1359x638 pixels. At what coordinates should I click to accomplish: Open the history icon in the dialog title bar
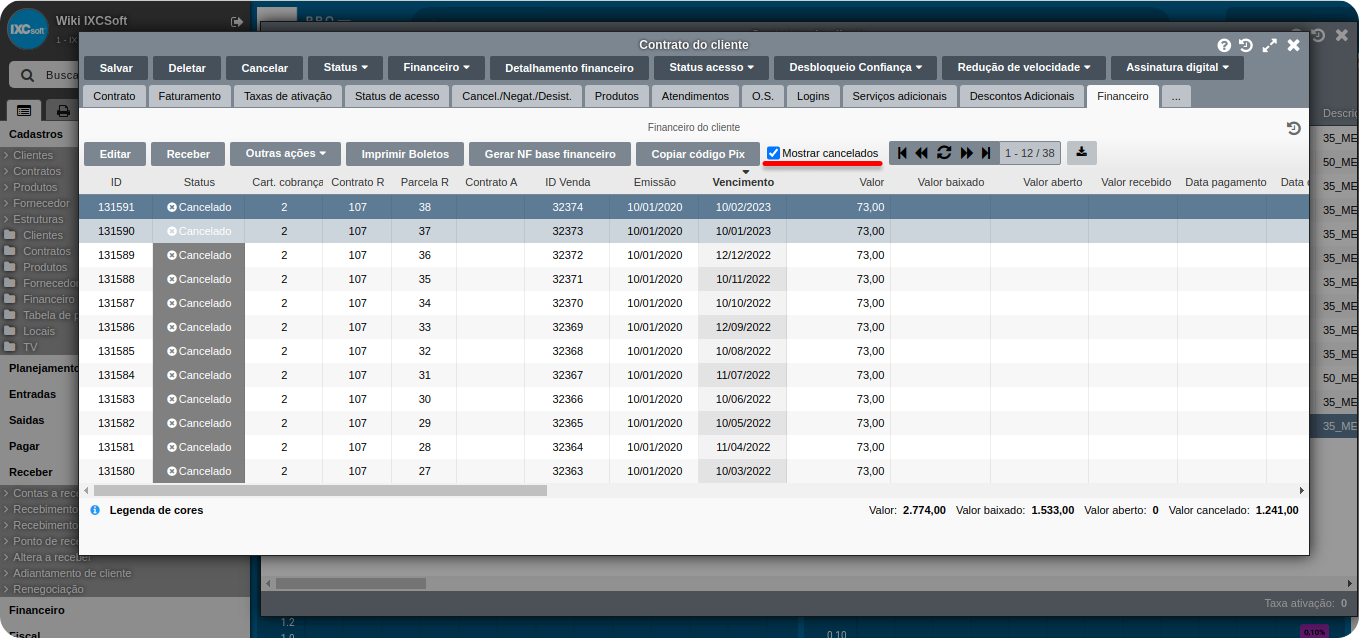pyautogui.click(x=1246, y=45)
